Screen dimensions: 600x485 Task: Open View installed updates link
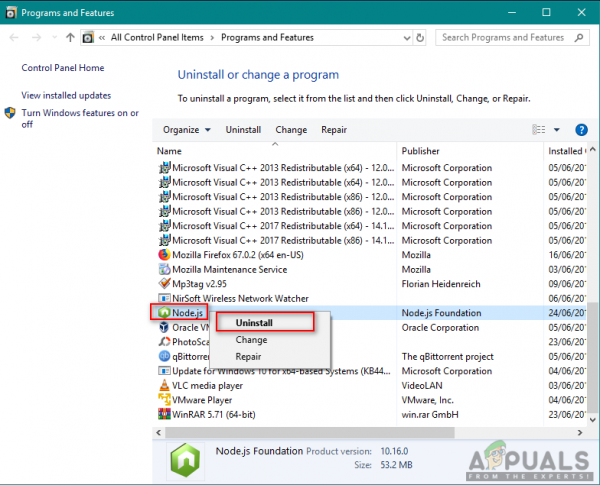(x=66, y=95)
